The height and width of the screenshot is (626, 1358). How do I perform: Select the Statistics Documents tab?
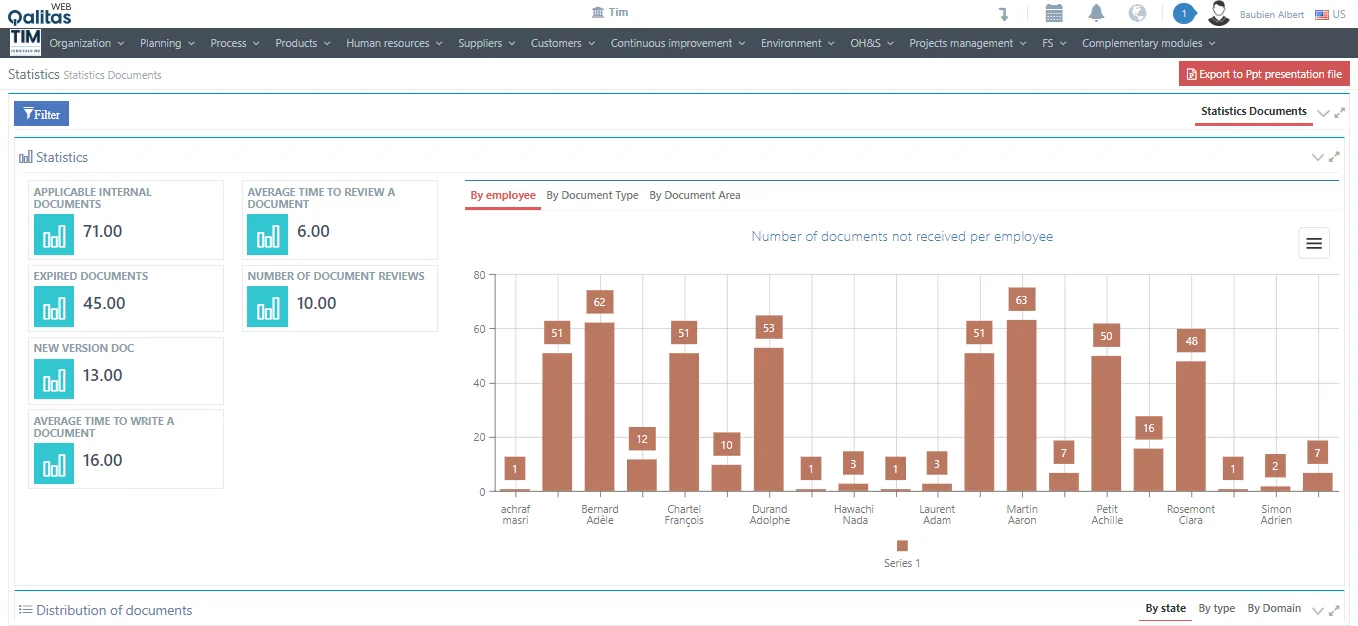(x=1253, y=111)
